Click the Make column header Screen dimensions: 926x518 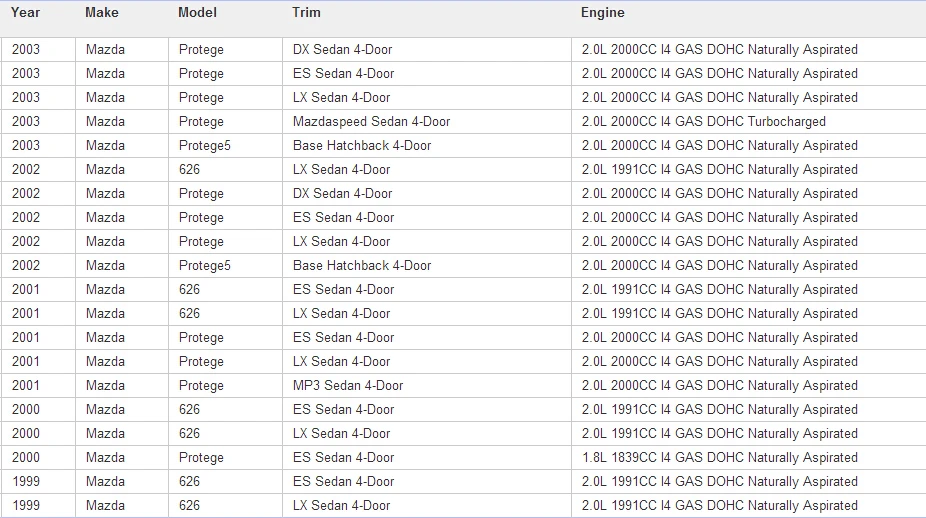[x=102, y=13]
